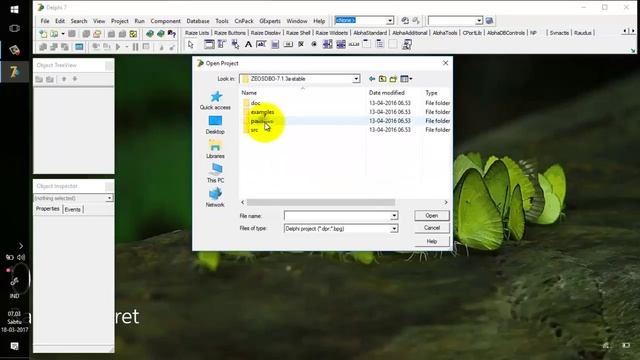The height and width of the screenshot is (360, 640).
Task: Select the arrow pointer palette tool
Action: tap(191, 44)
